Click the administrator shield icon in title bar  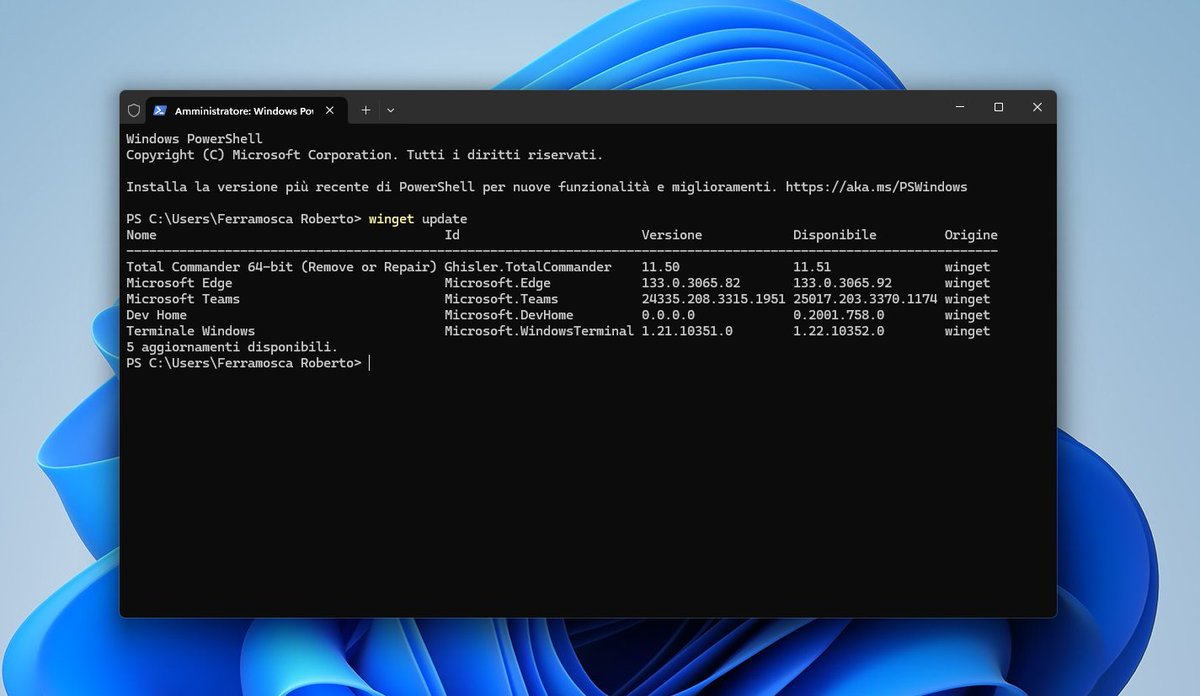[x=134, y=110]
